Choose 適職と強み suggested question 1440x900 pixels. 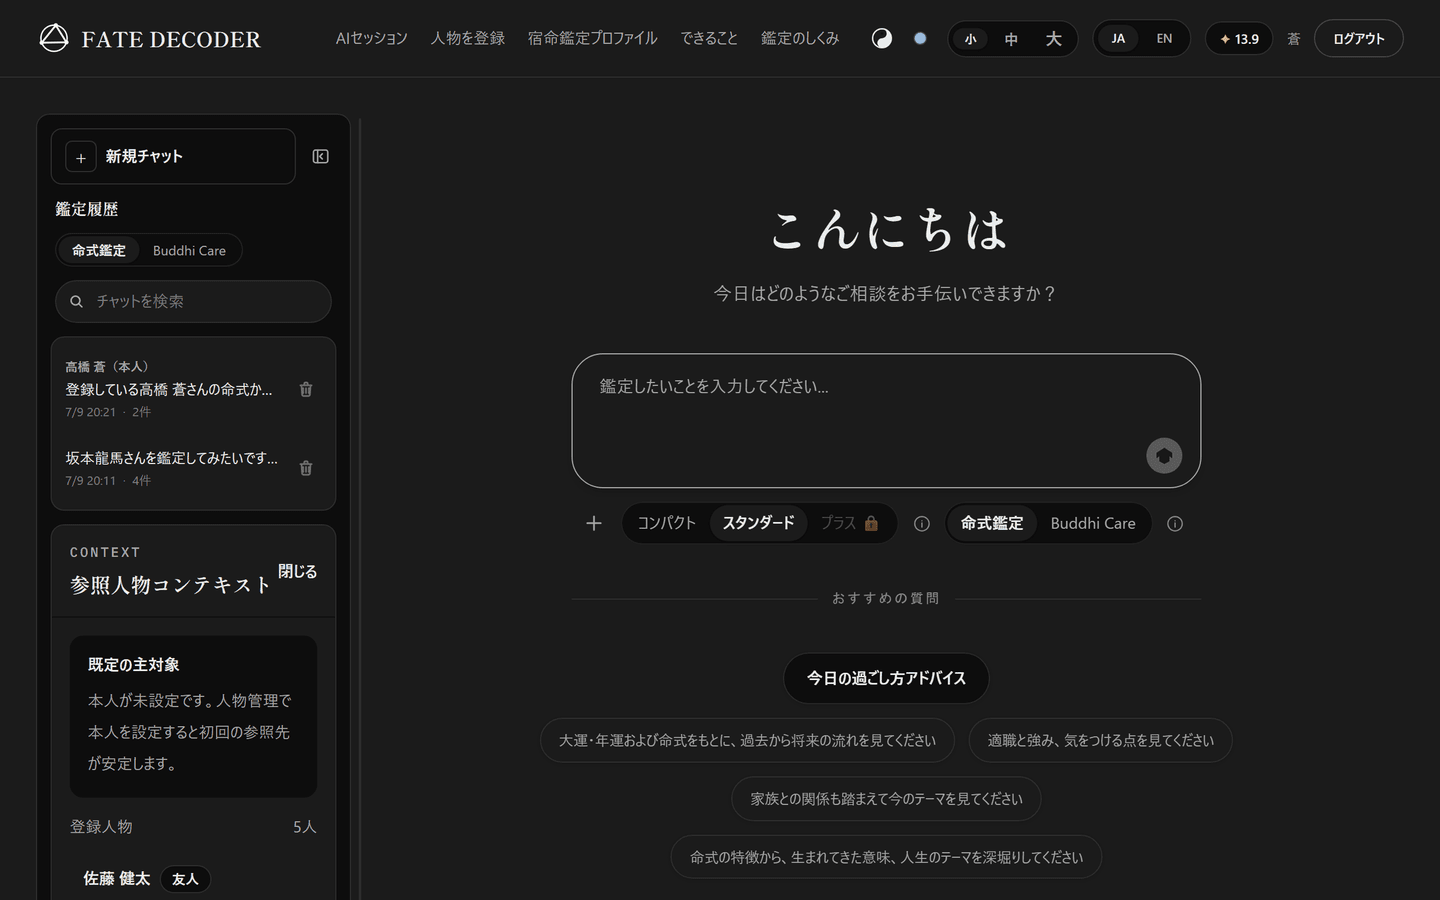pyautogui.click(x=1101, y=740)
